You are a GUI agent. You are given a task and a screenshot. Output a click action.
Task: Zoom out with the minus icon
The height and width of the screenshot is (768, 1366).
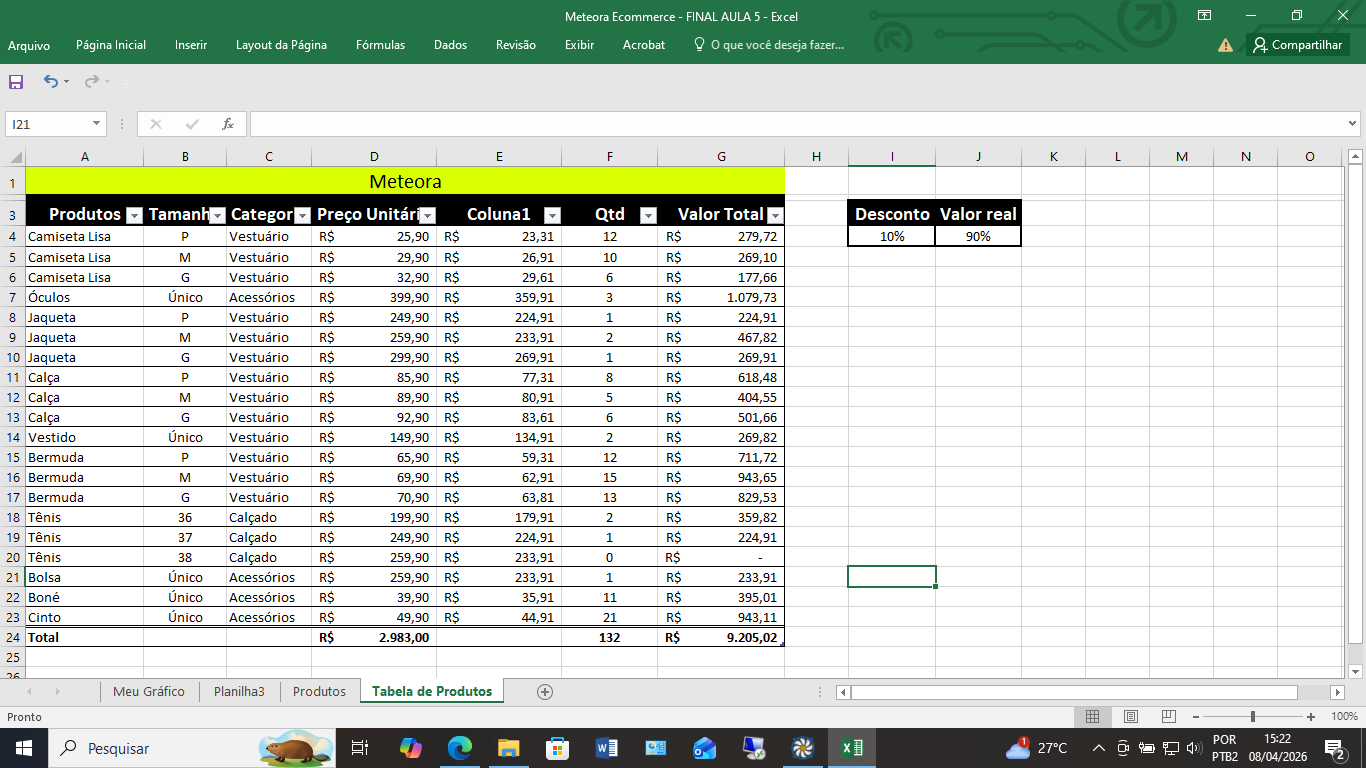tap(1195, 717)
